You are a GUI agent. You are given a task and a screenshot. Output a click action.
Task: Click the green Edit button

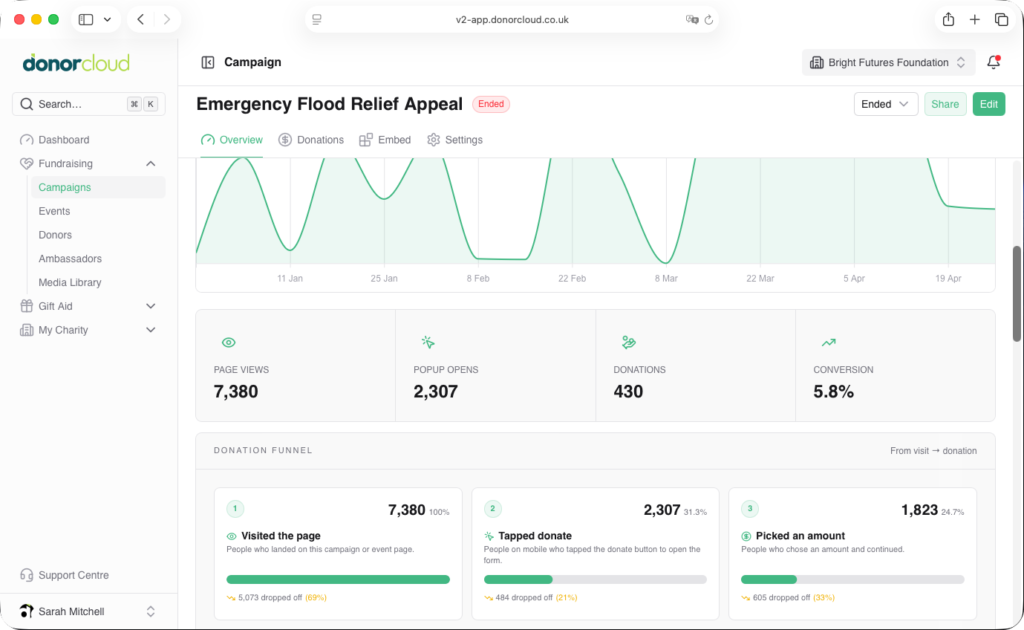click(988, 104)
